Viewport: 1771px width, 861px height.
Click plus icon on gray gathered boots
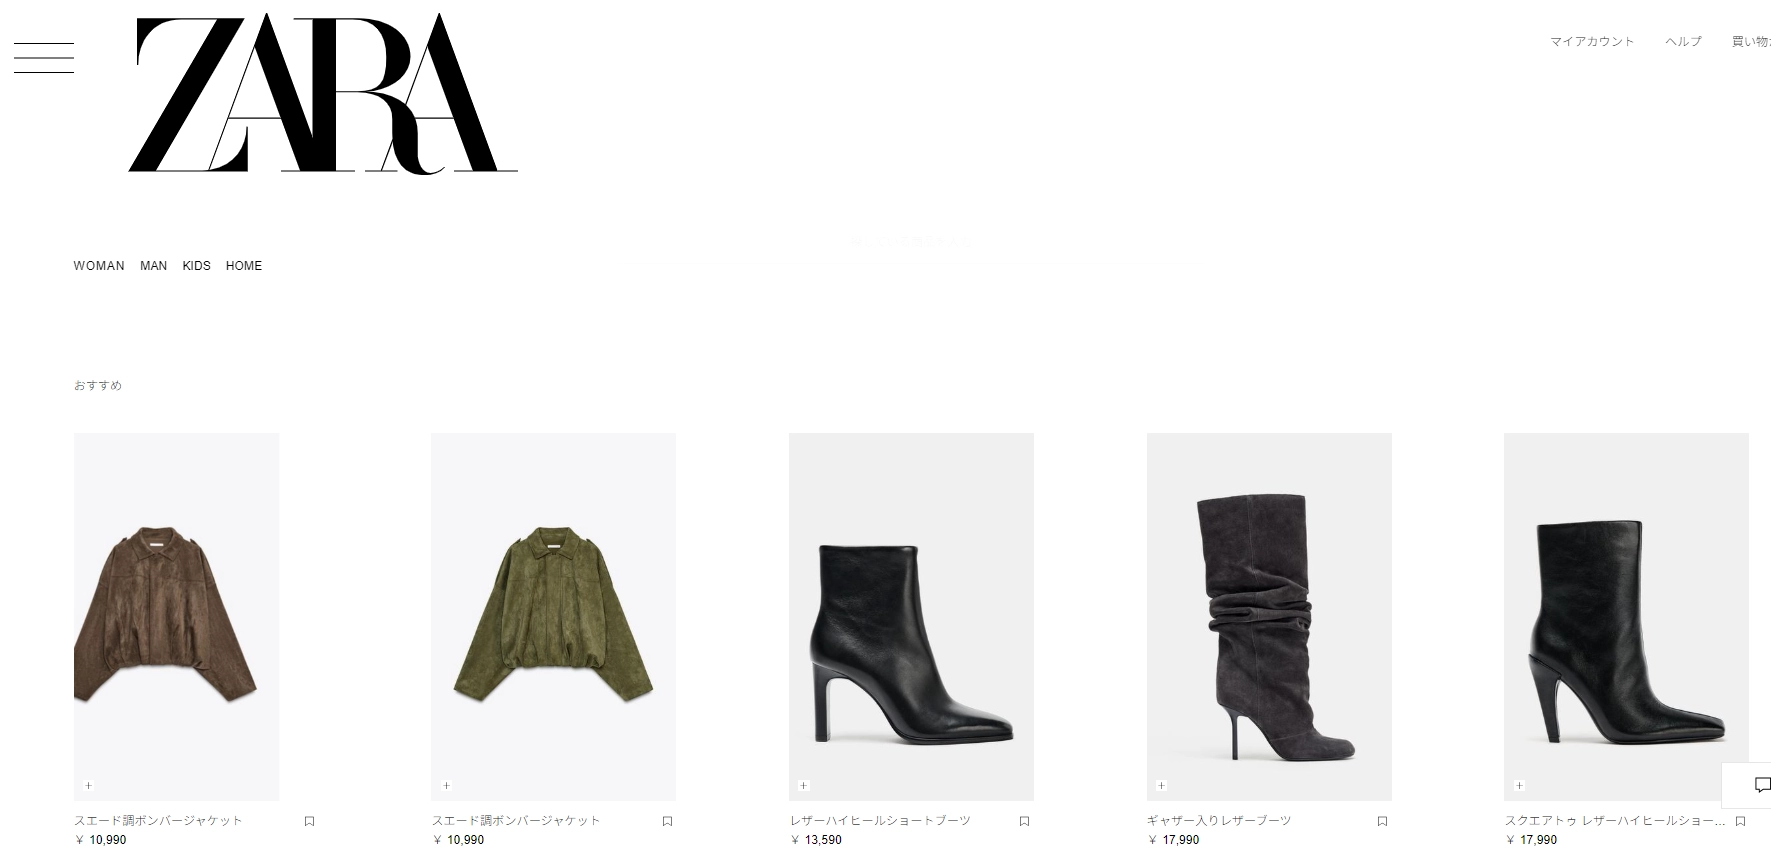[1161, 786]
